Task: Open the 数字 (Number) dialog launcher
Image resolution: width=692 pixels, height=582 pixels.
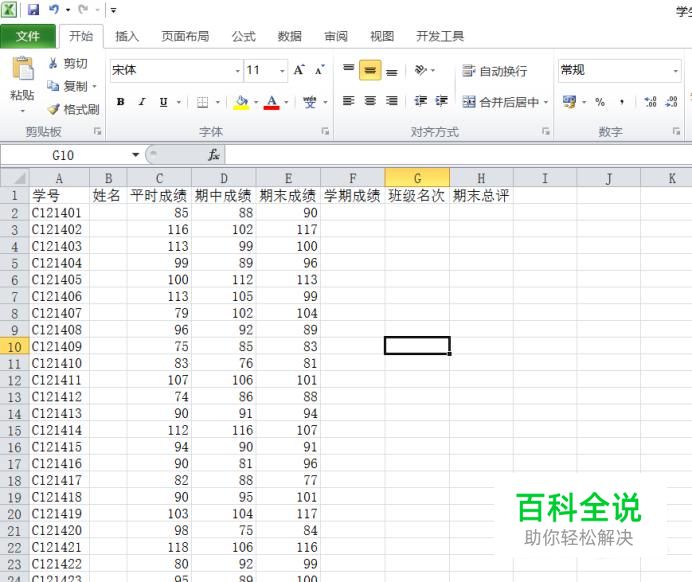Action: coord(676,131)
